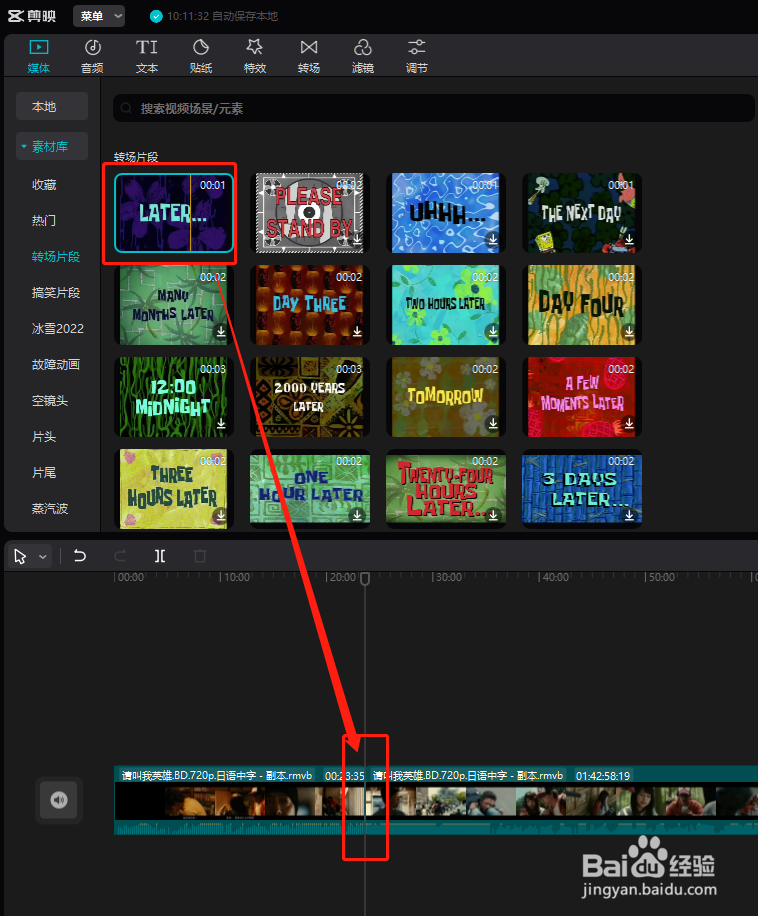Screen dimensions: 758x916
Task: Select the 转场片段 category
Action: [55, 256]
